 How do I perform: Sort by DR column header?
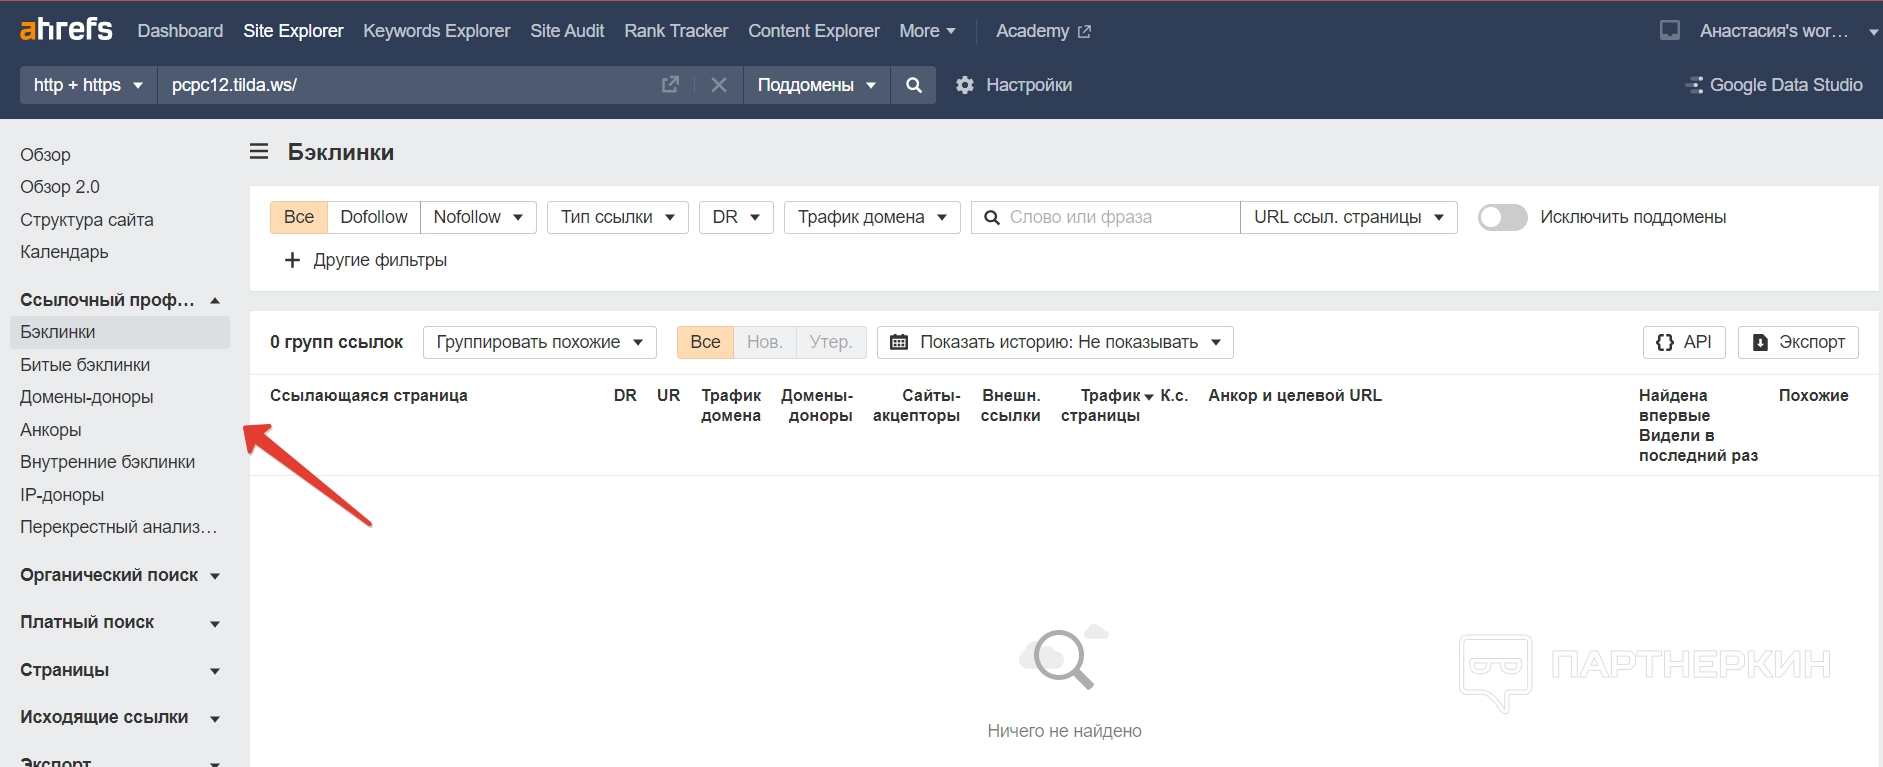(x=625, y=395)
